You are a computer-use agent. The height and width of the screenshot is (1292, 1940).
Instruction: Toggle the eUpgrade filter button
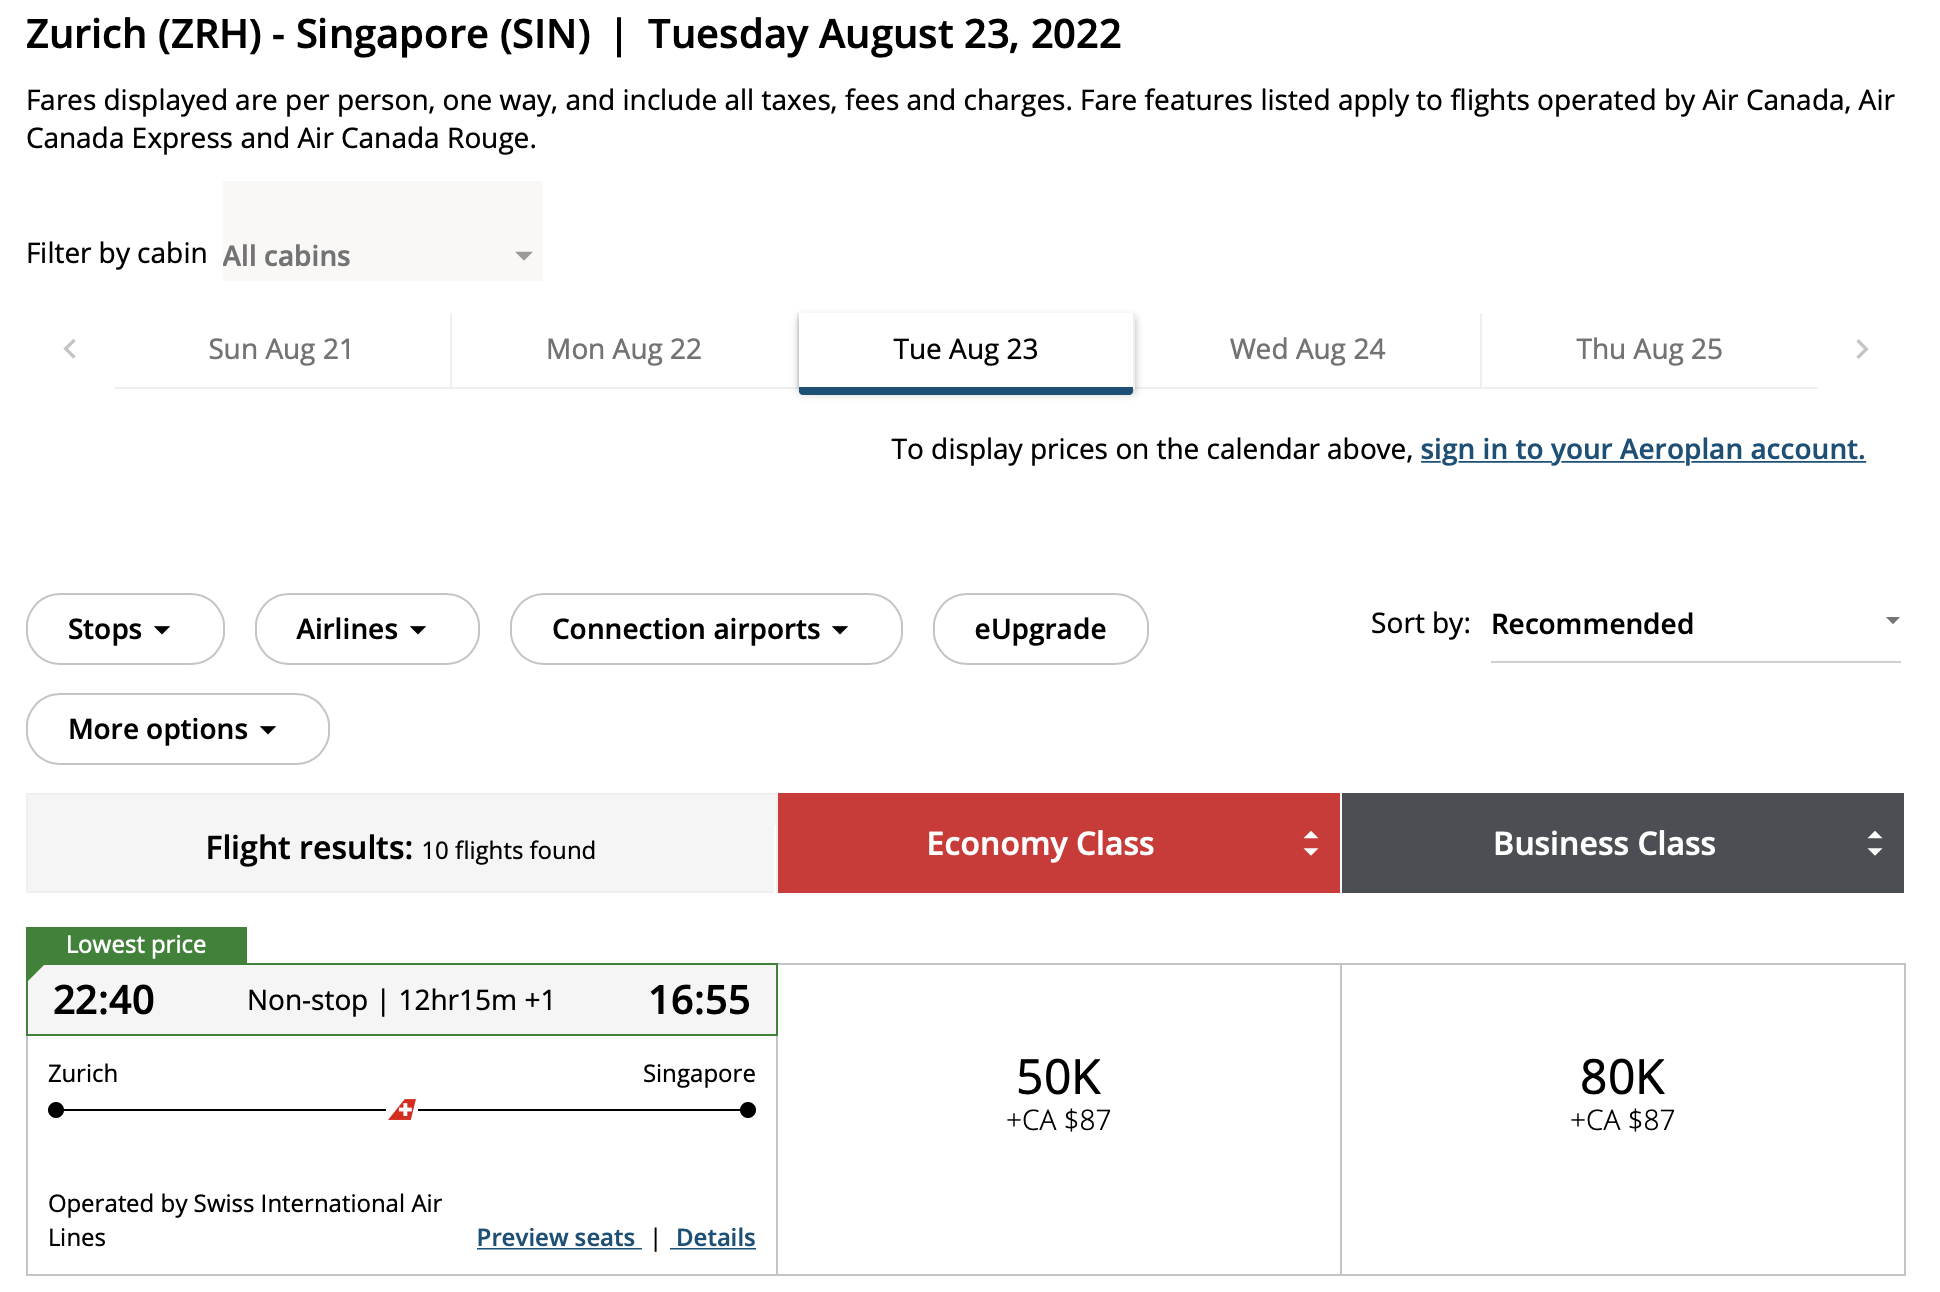[1041, 627]
